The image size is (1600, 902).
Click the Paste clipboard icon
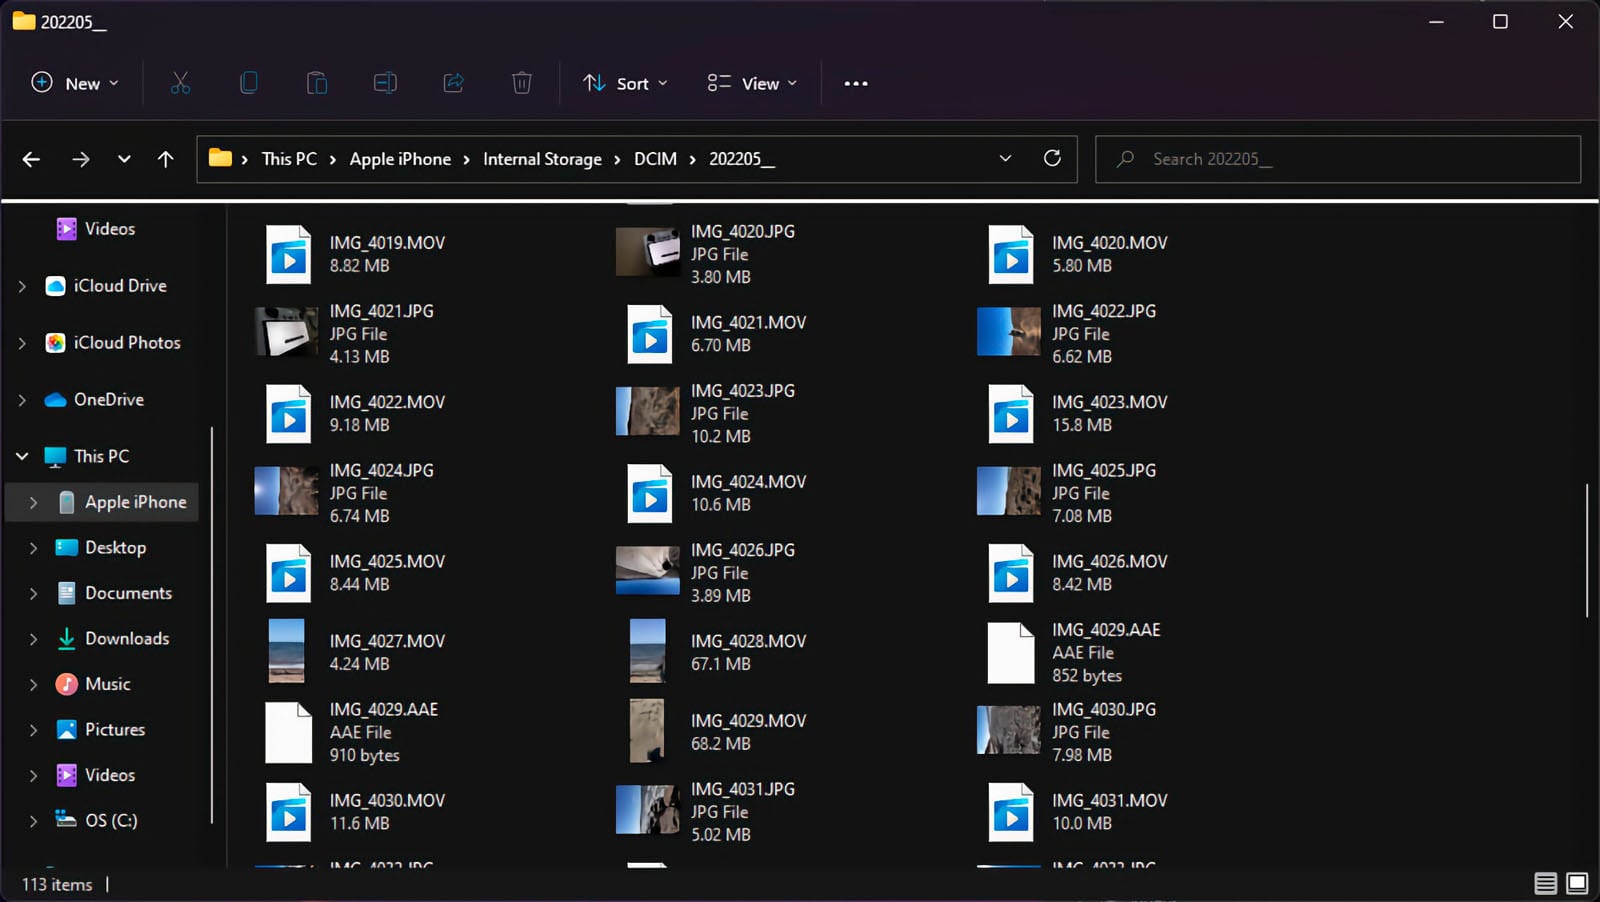click(317, 83)
